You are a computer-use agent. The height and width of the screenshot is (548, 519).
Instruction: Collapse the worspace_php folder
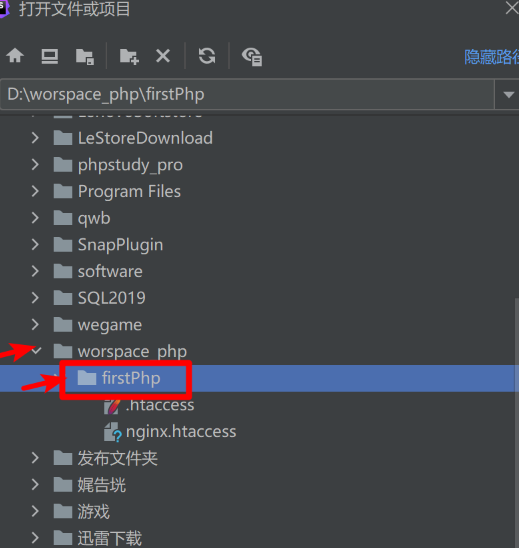(x=36, y=351)
